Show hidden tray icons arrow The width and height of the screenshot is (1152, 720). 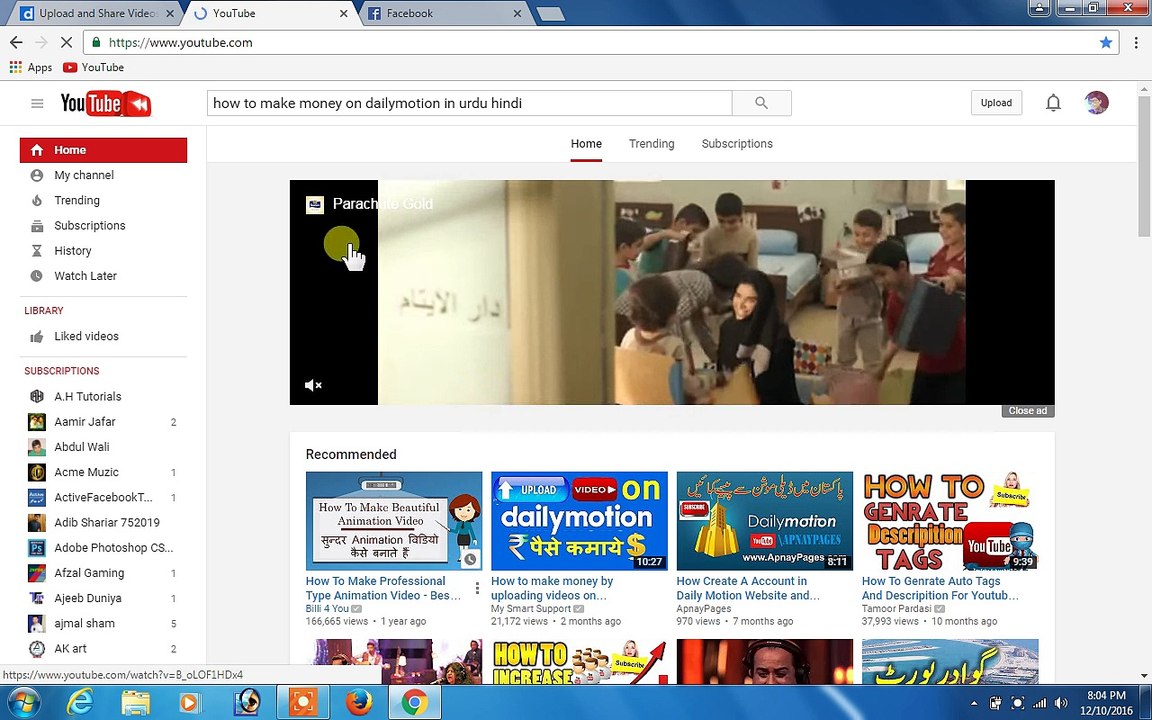point(974,703)
